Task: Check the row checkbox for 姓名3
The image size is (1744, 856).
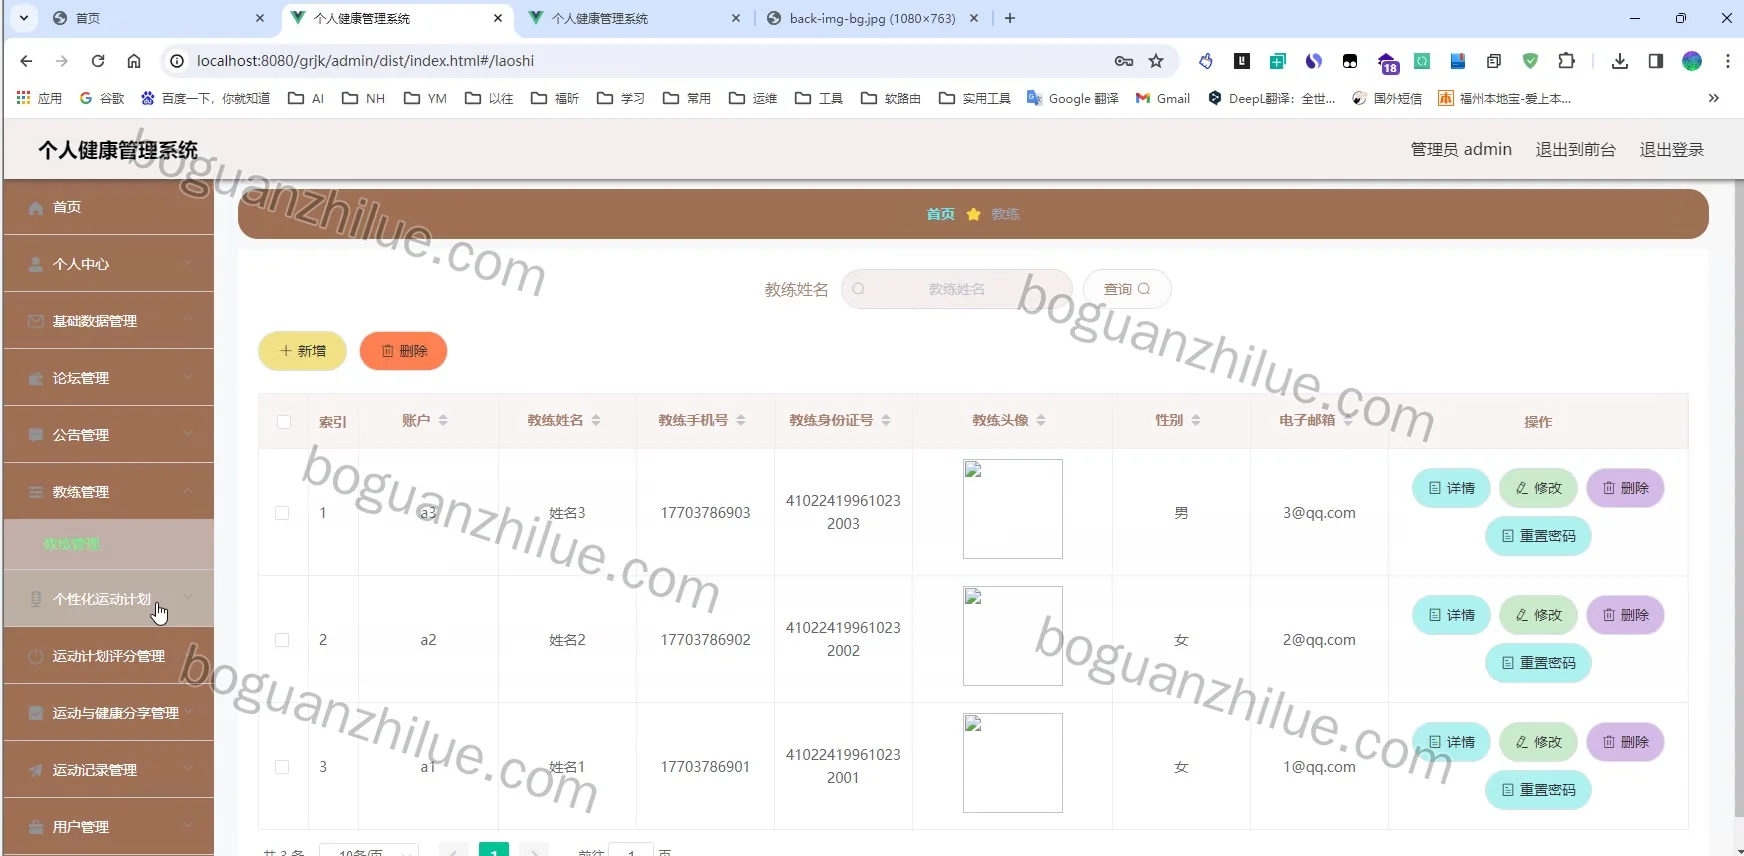Action: pos(282,513)
